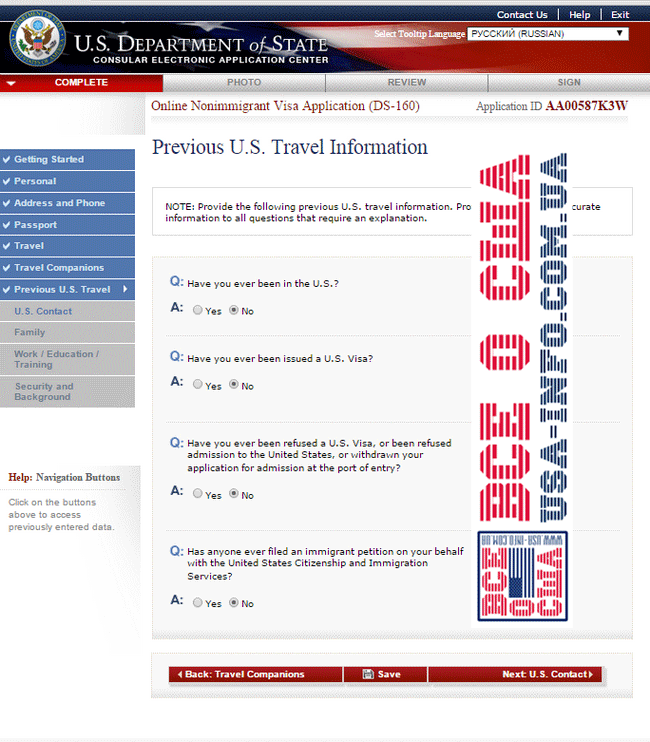The width and height of the screenshot is (650, 742).
Task: Click the white arrow beside Previous U.S. Travel
Action: pos(125,289)
